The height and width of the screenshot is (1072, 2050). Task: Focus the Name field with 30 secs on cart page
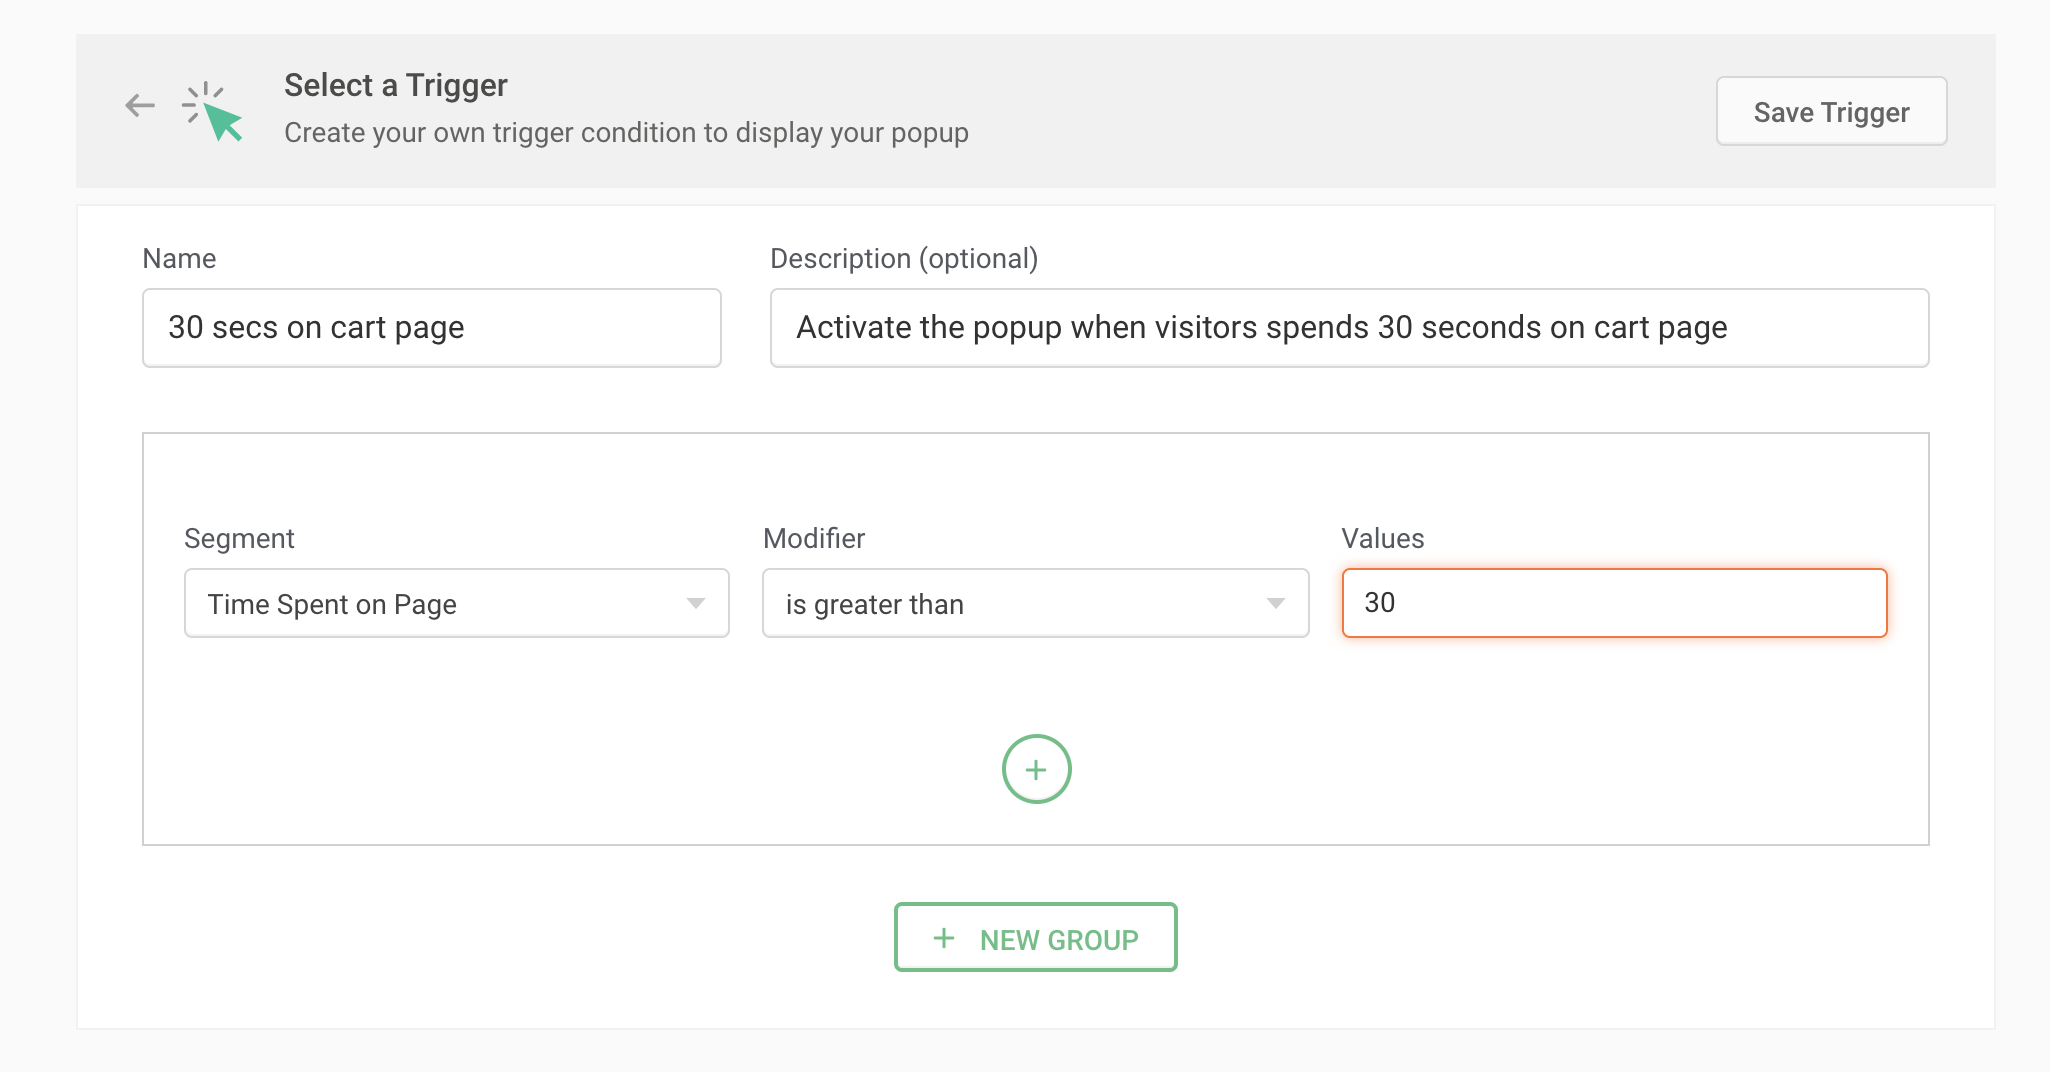point(431,328)
